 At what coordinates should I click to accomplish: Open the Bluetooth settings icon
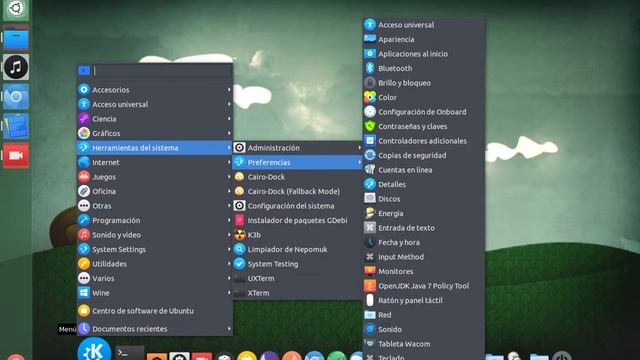370,68
